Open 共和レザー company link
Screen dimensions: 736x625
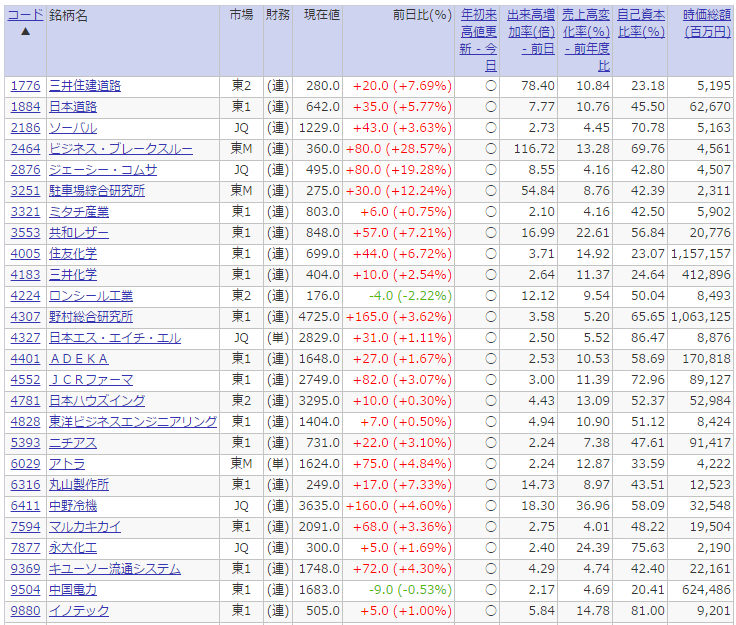click(79, 233)
